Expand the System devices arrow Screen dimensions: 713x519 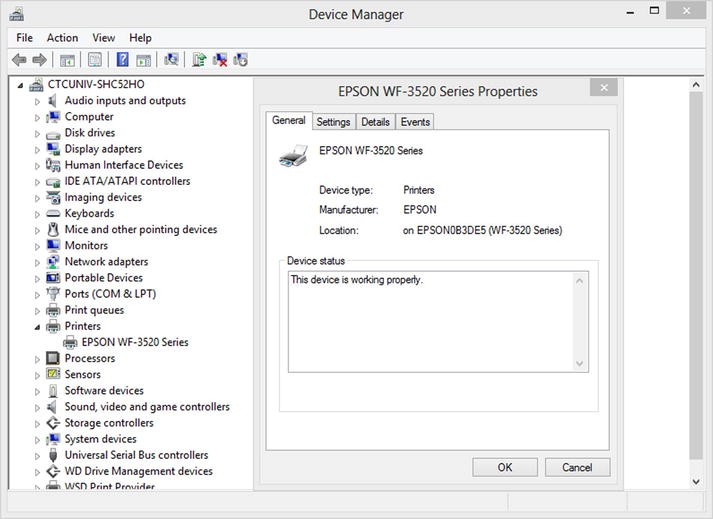[37, 439]
